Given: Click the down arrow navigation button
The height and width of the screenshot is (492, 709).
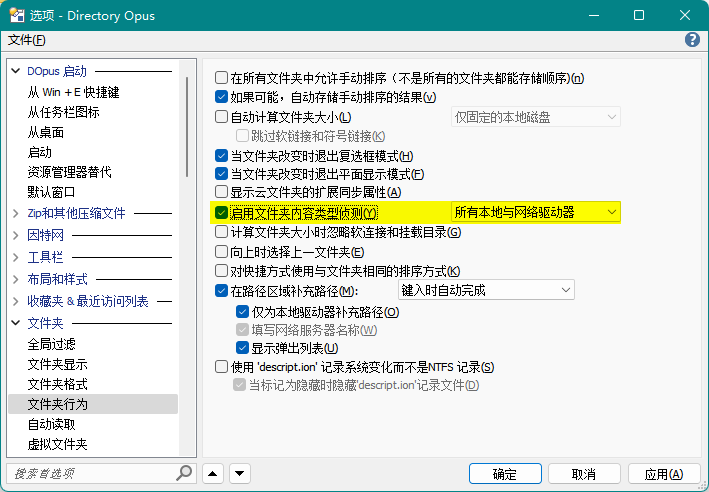Looking at the screenshot, I should 240,473.
